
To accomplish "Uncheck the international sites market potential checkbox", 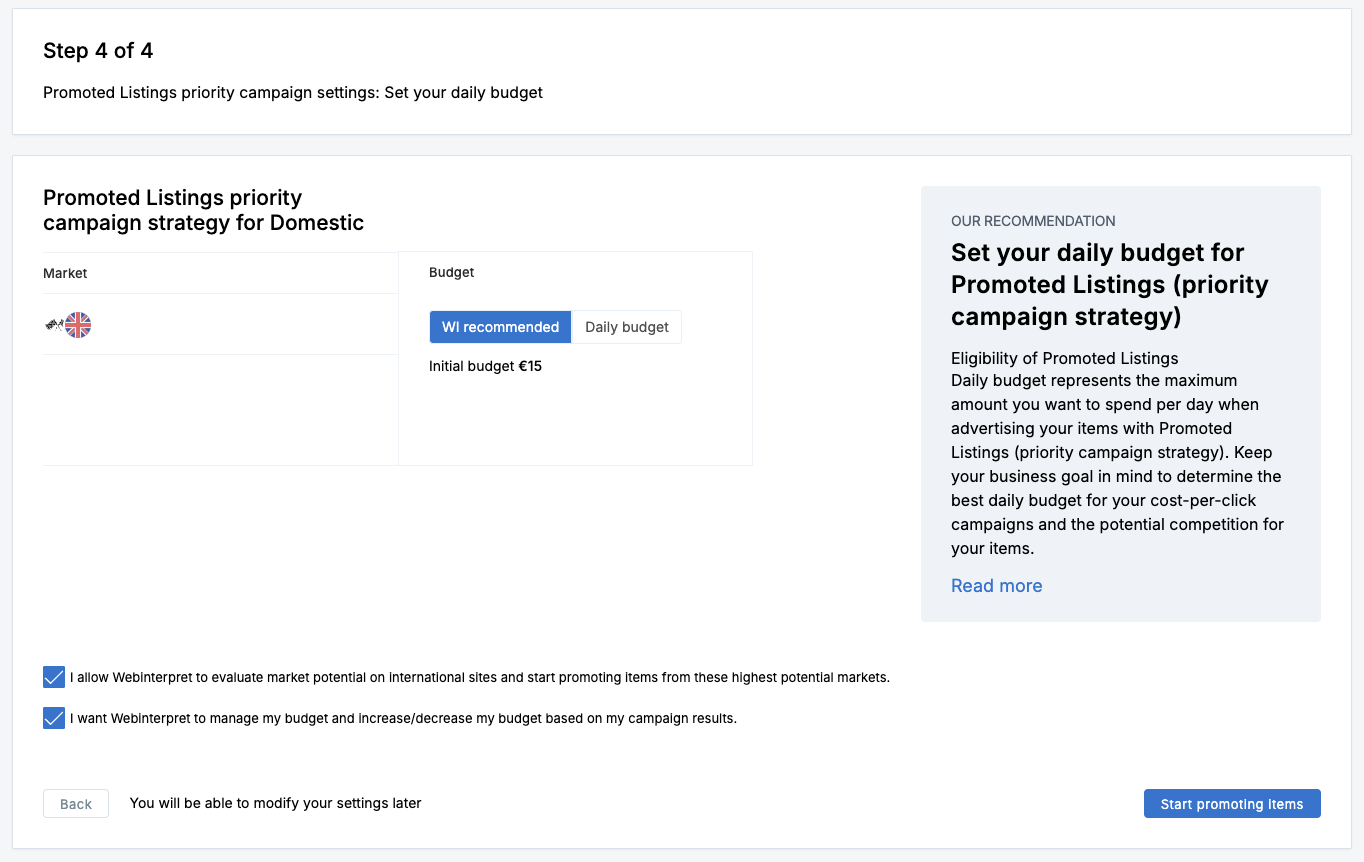I will 54,677.
